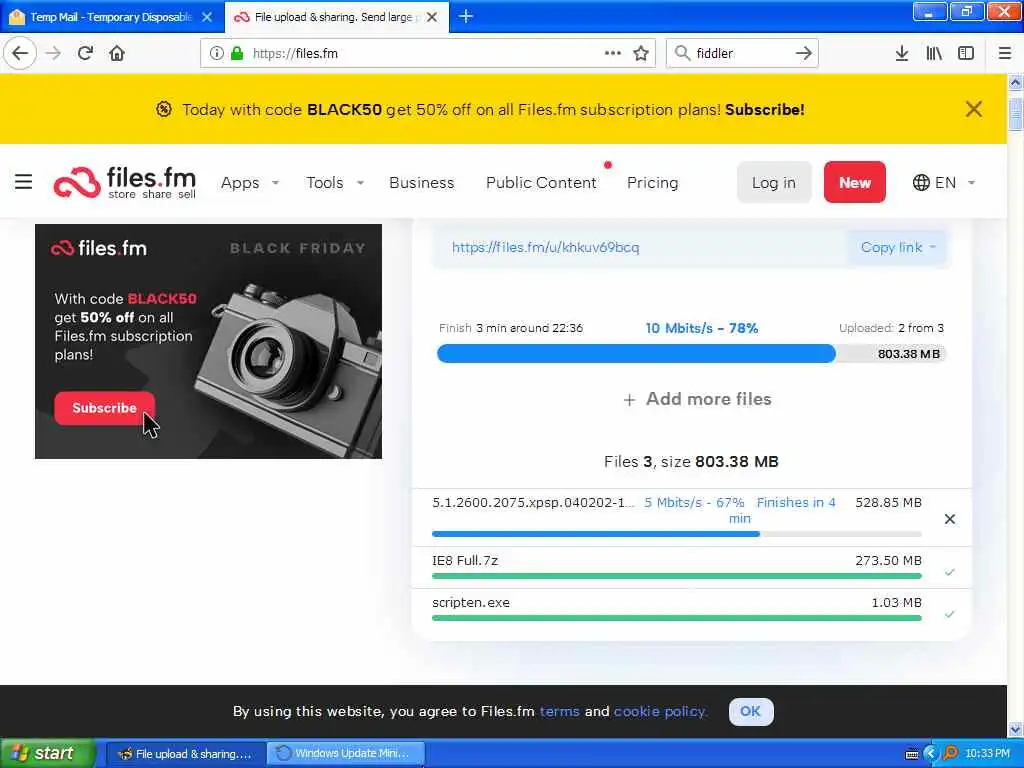Image resolution: width=1024 pixels, height=768 pixels.
Task: Reload the page with the refresh icon
Action: 85,53
